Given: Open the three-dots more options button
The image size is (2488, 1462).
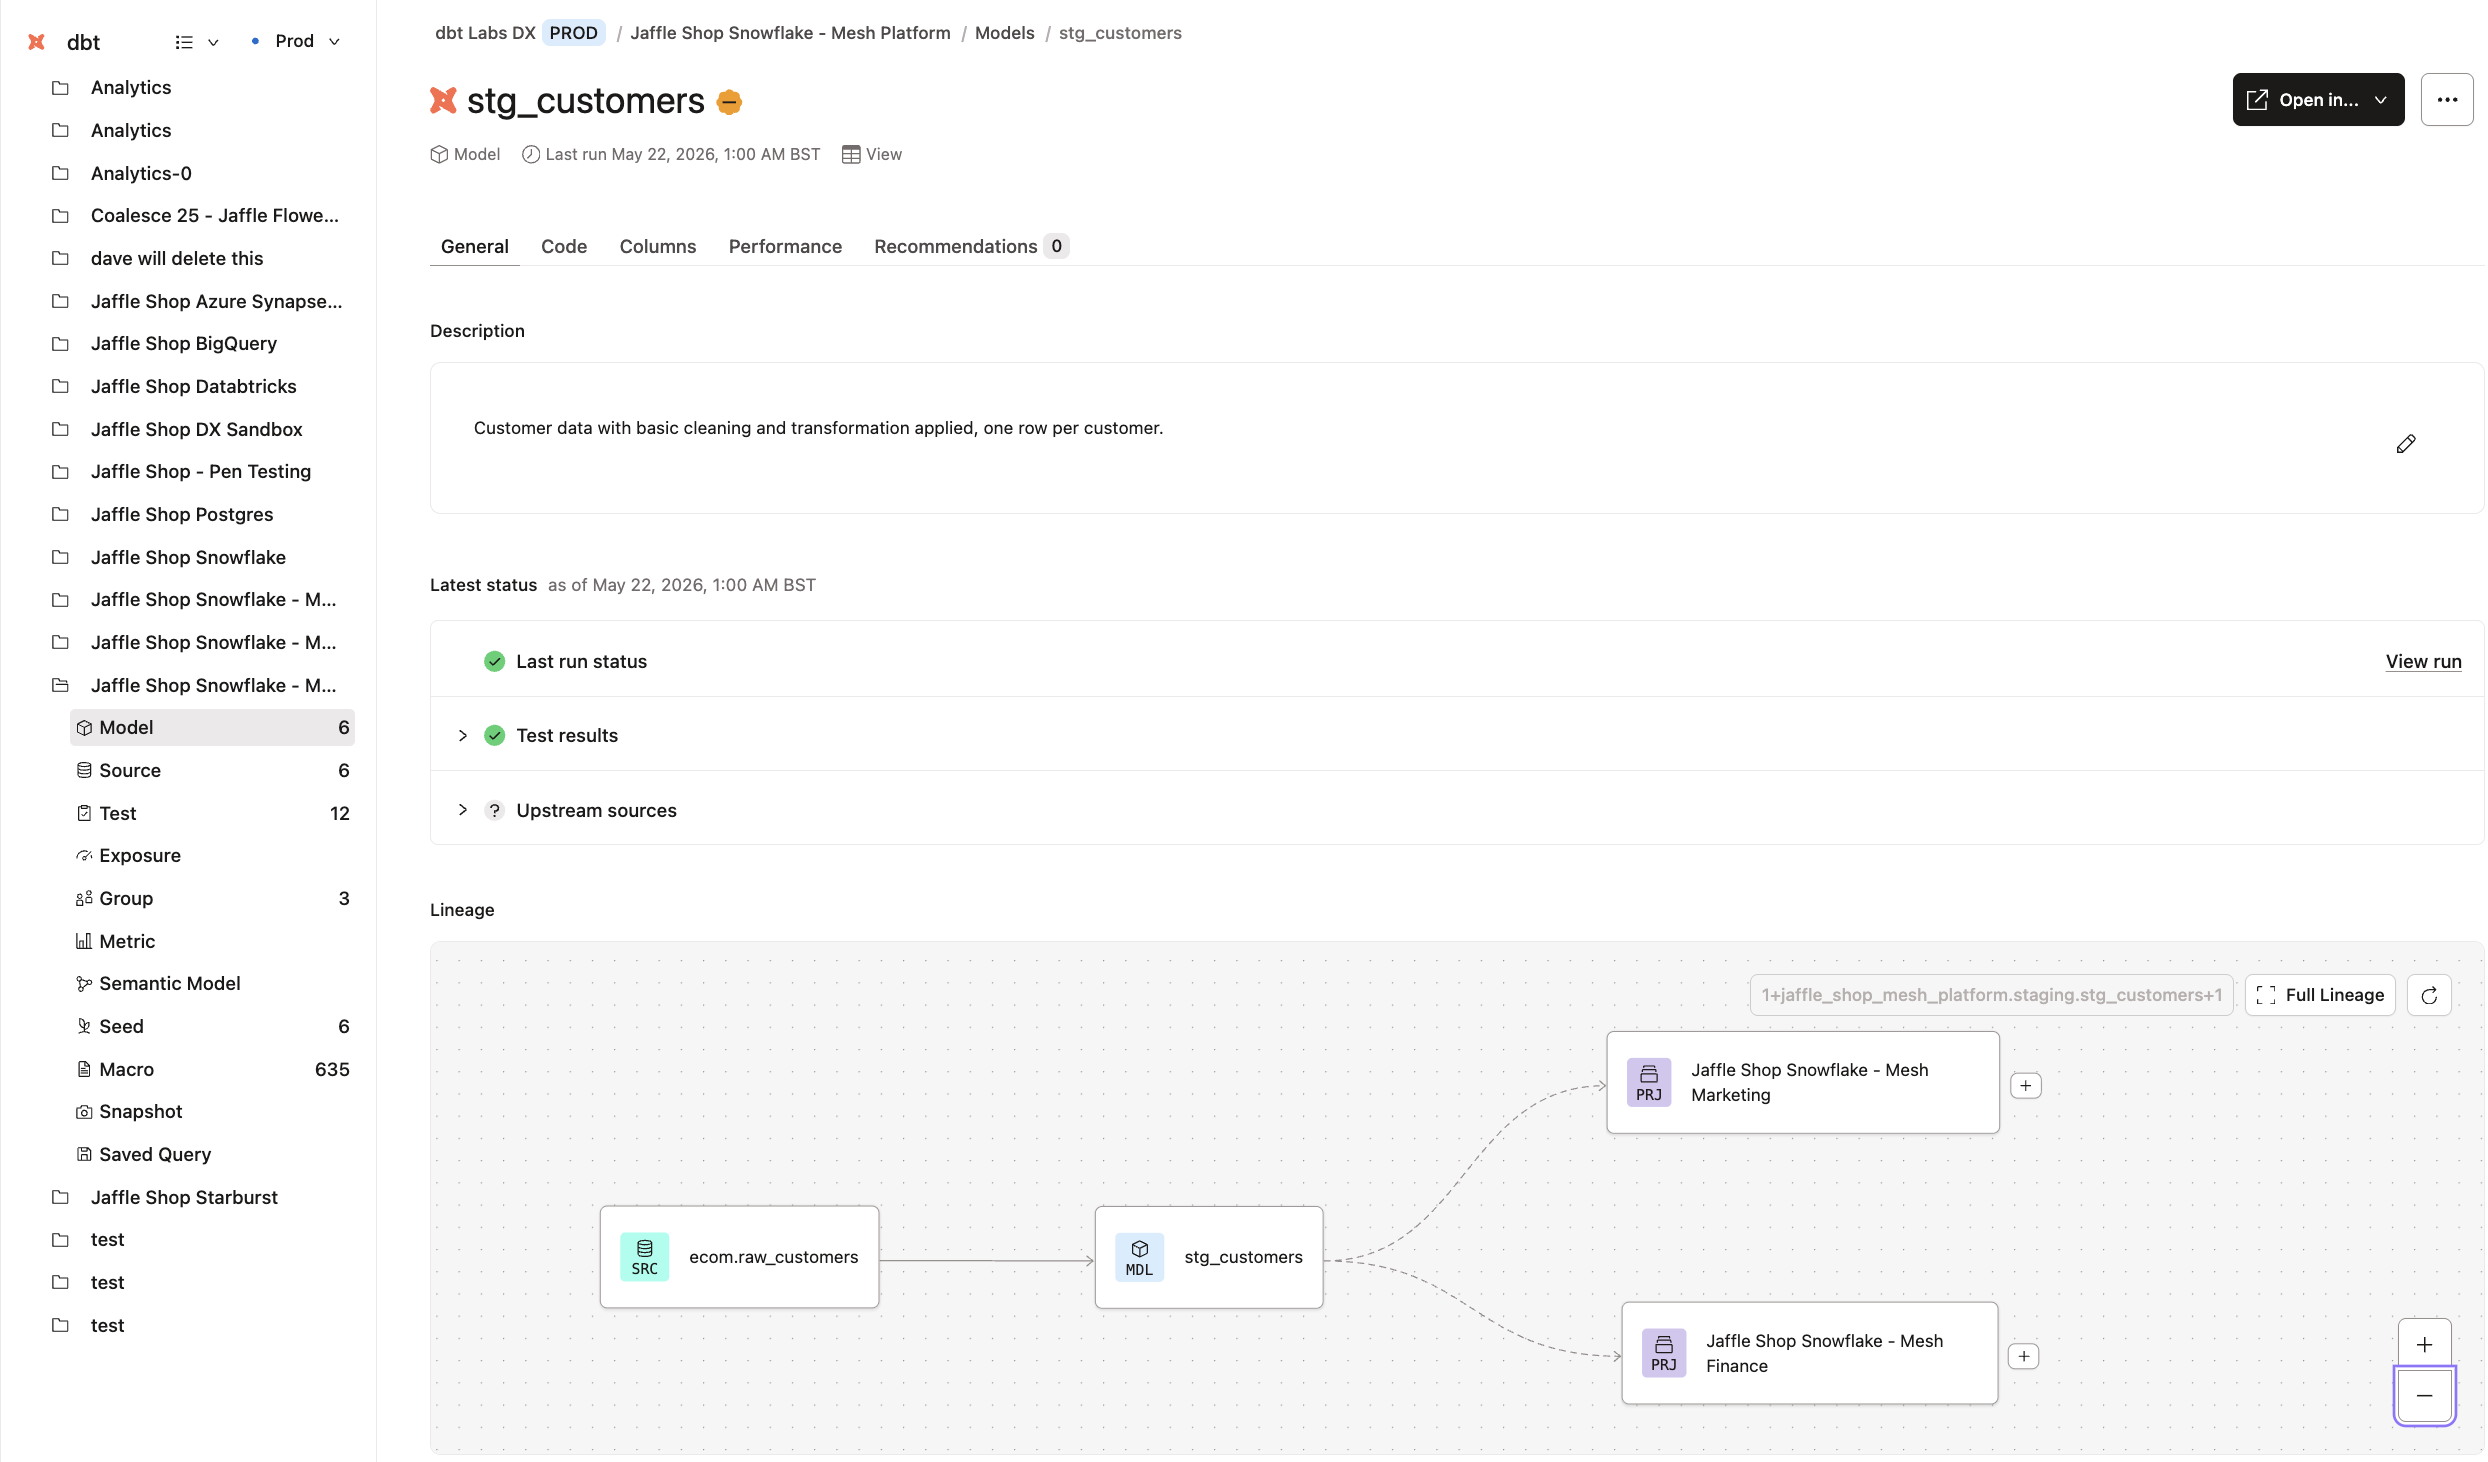Looking at the screenshot, I should coord(2447,100).
